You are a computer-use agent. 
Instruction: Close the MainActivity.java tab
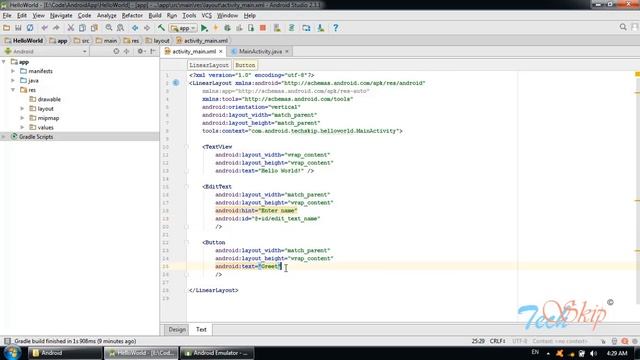[287, 51]
